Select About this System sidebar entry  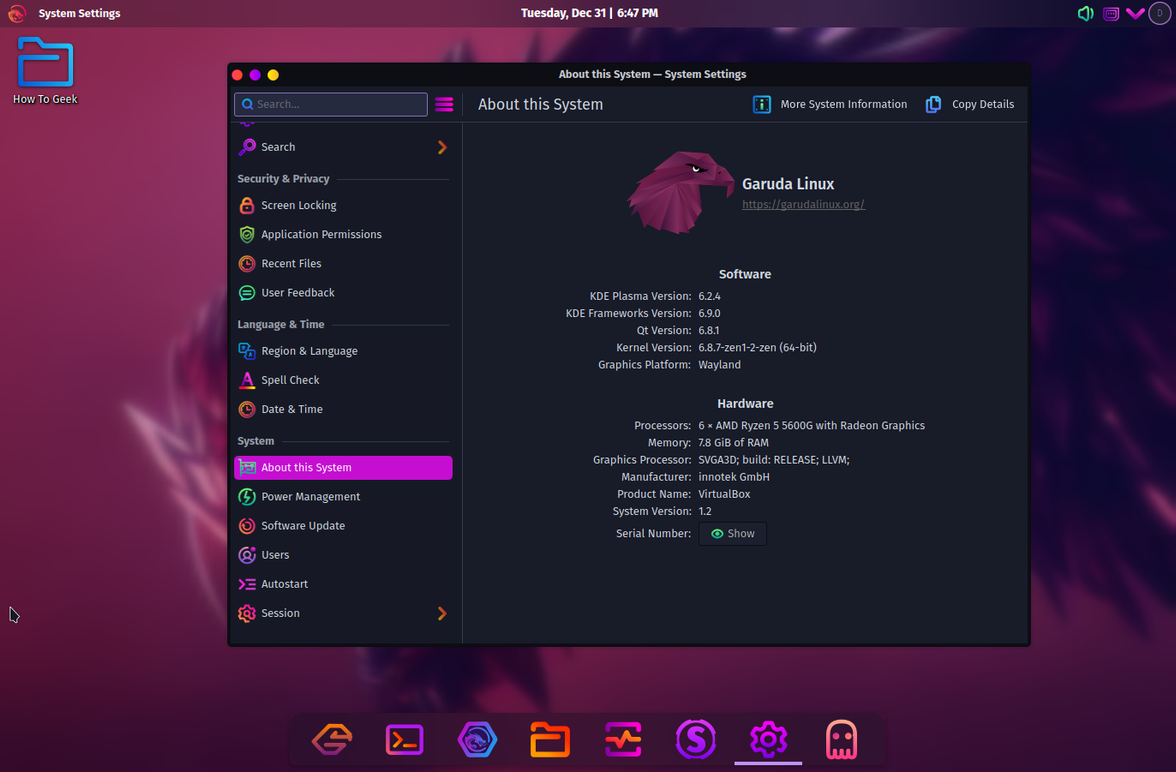tap(344, 467)
